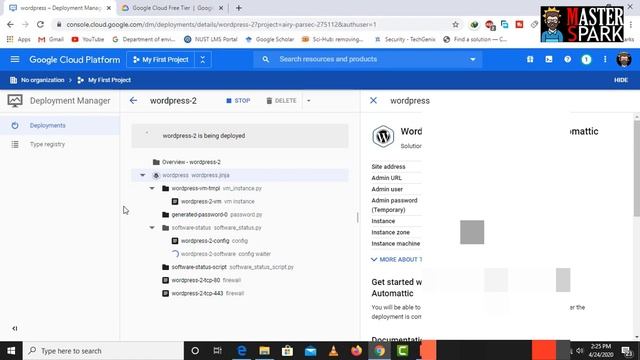Go back in browser history

coord(10,24)
